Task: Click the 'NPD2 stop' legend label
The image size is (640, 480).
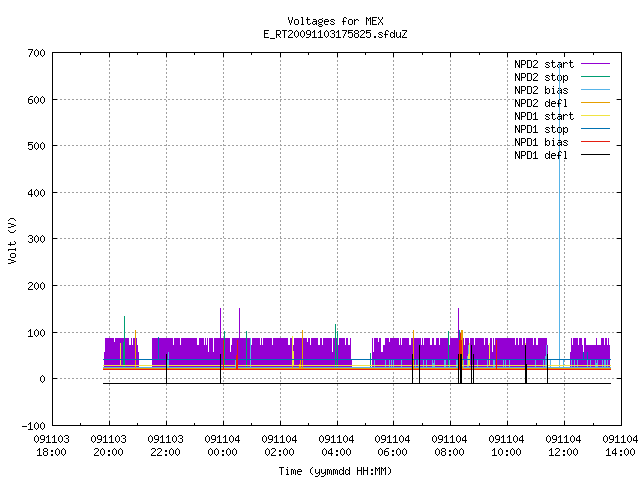Action: [x=541, y=77]
